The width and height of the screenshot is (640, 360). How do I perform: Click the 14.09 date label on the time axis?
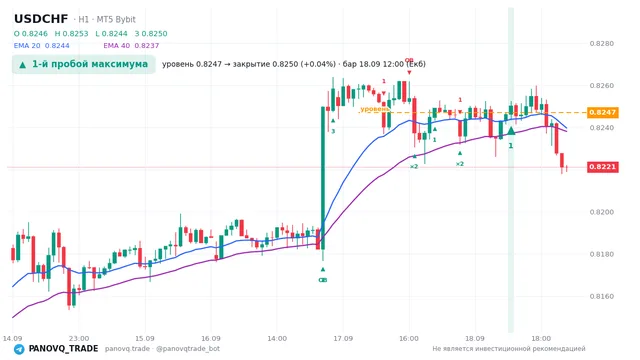12,338
